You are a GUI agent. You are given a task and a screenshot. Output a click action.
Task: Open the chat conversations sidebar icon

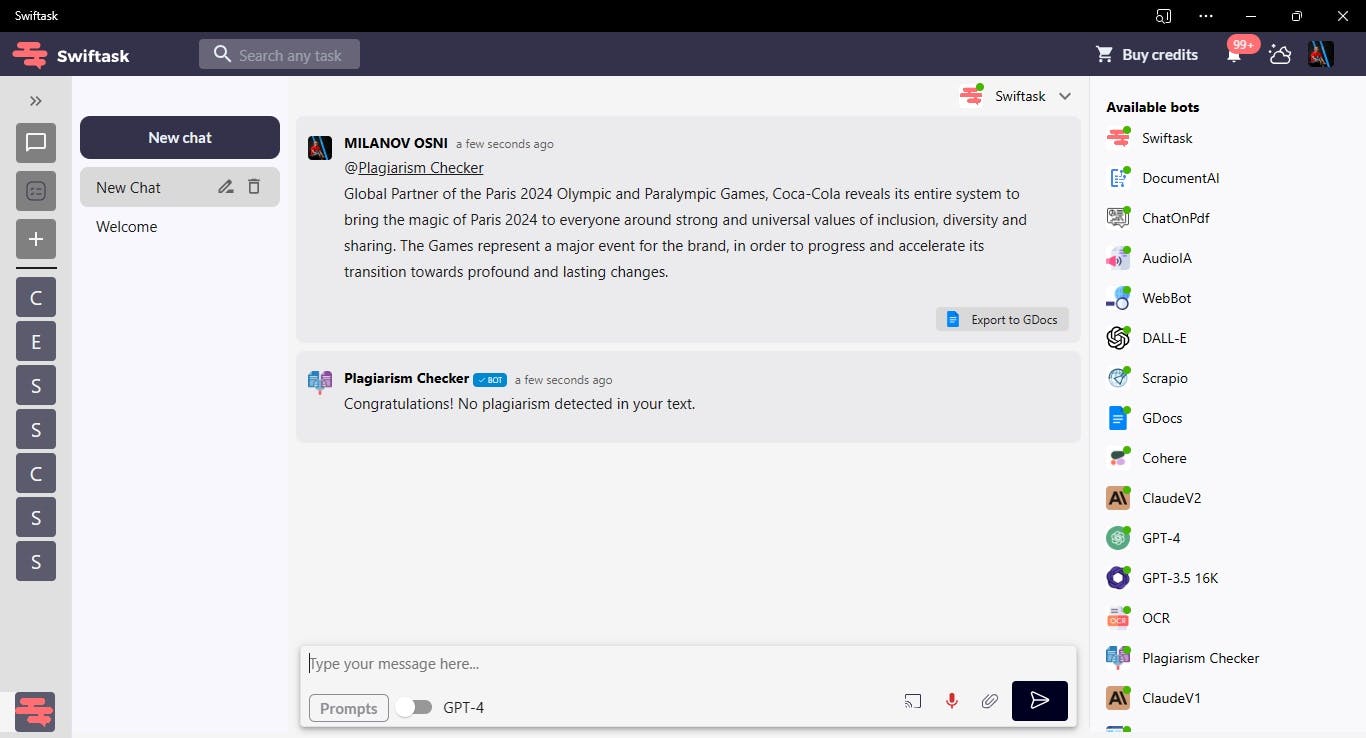[x=36, y=143]
